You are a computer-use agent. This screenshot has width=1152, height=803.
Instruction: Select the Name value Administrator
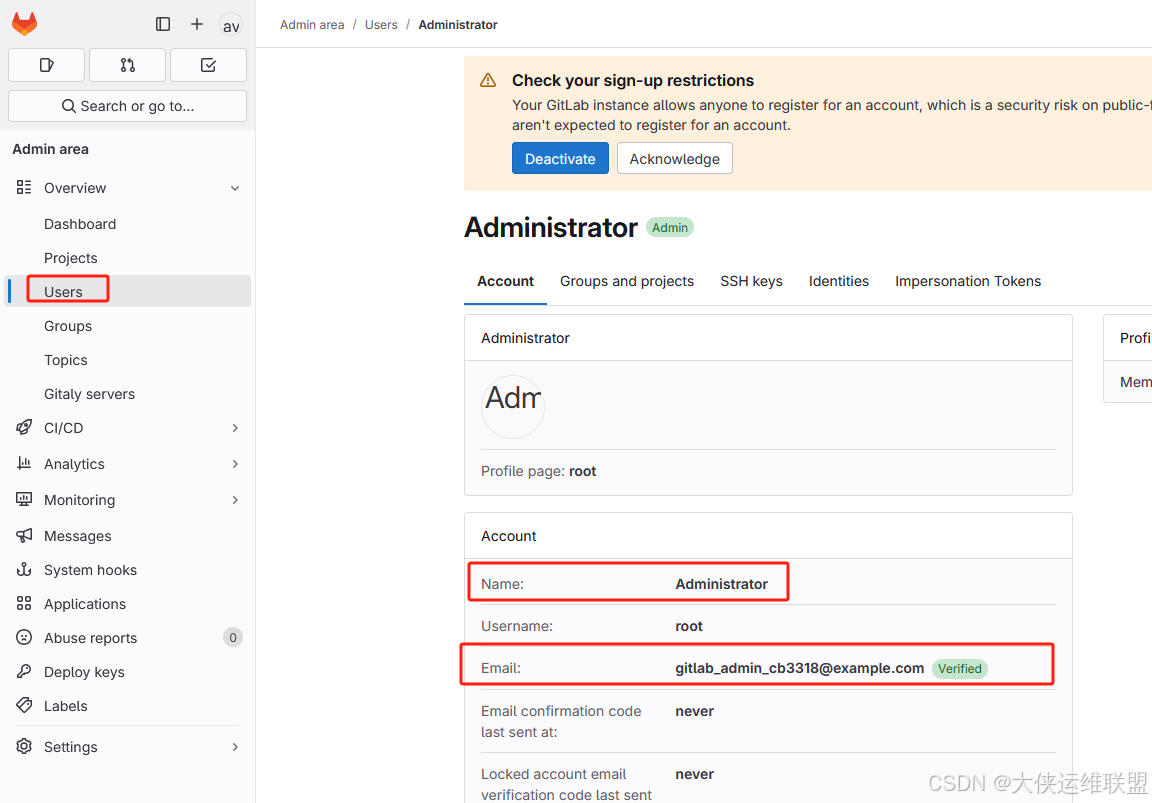(x=721, y=584)
